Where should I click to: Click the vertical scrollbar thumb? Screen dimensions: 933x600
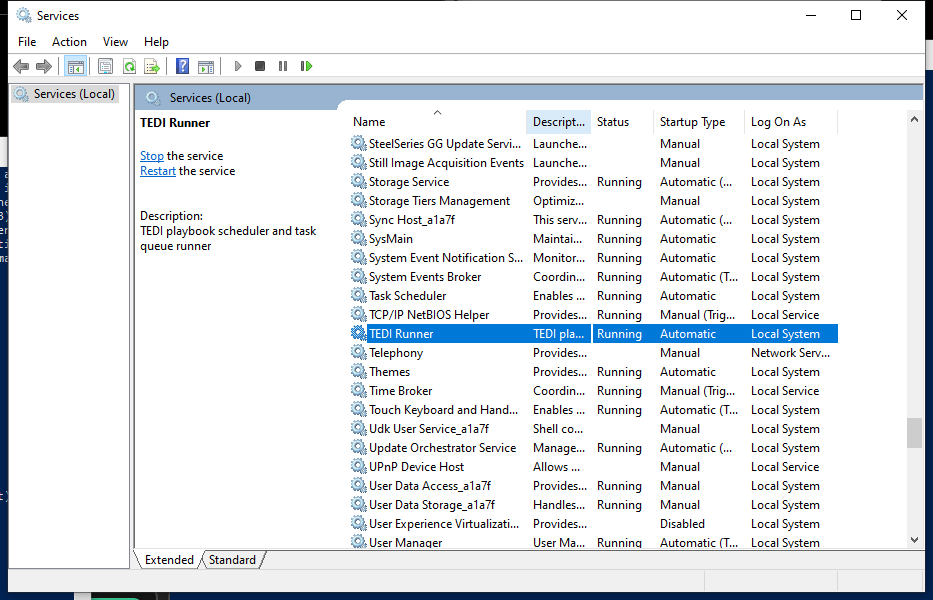tap(915, 433)
